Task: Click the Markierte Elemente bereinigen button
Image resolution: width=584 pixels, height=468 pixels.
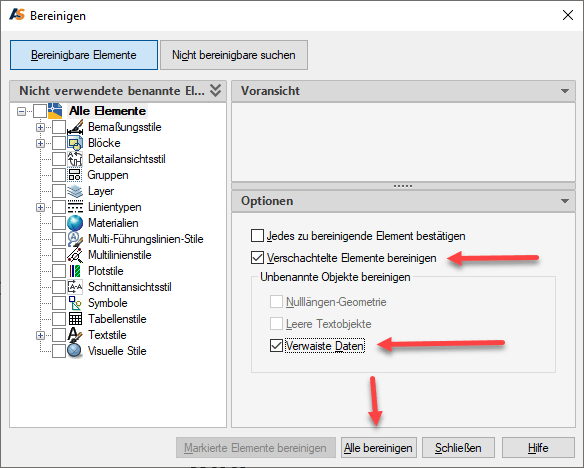Action: coord(256,448)
